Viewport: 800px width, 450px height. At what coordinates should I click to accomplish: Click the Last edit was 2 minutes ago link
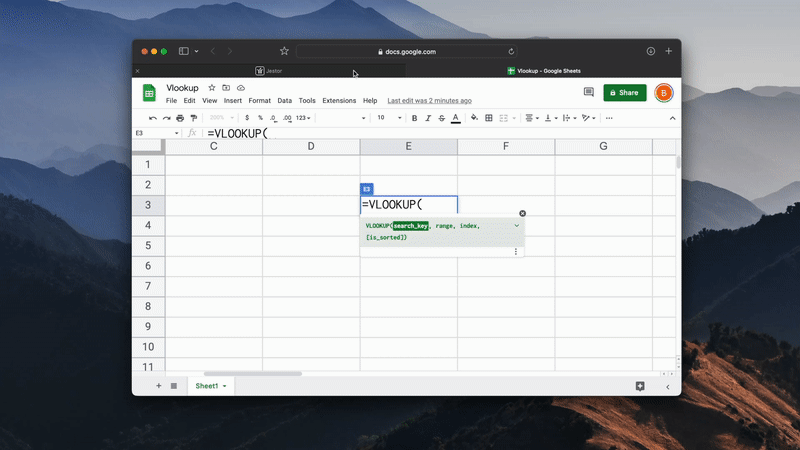430,101
